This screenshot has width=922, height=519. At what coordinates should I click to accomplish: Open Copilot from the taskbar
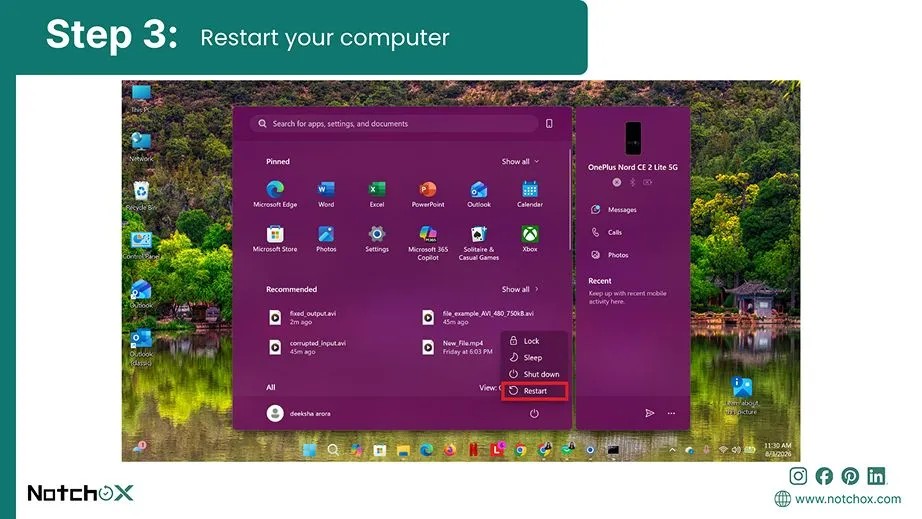click(x=356, y=450)
